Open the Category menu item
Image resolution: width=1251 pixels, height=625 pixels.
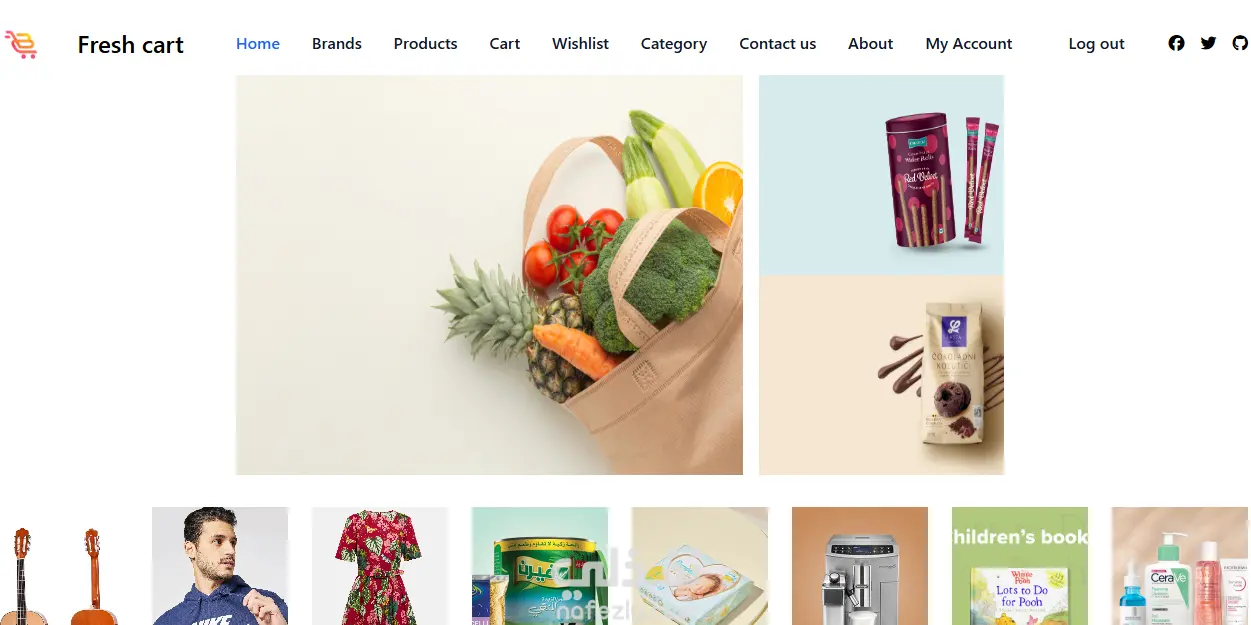click(674, 44)
